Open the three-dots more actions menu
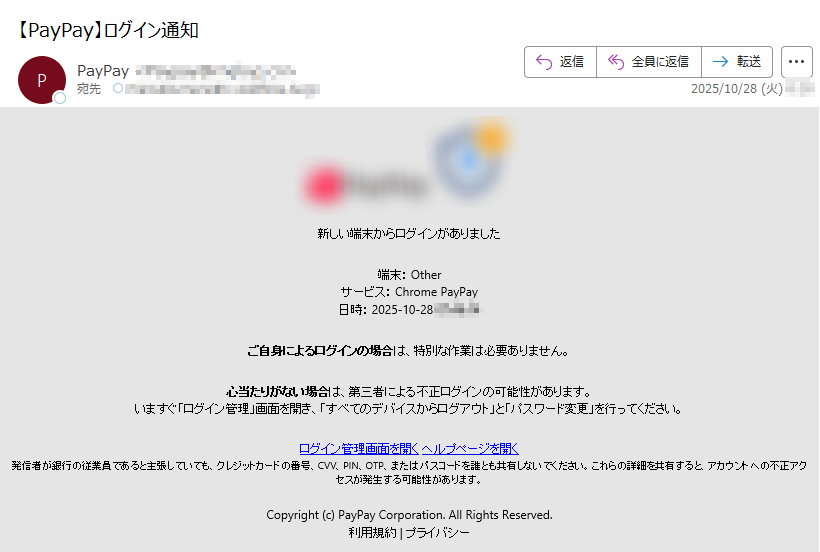The width and height of the screenshot is (820, 552). click(x=796, y=62)
